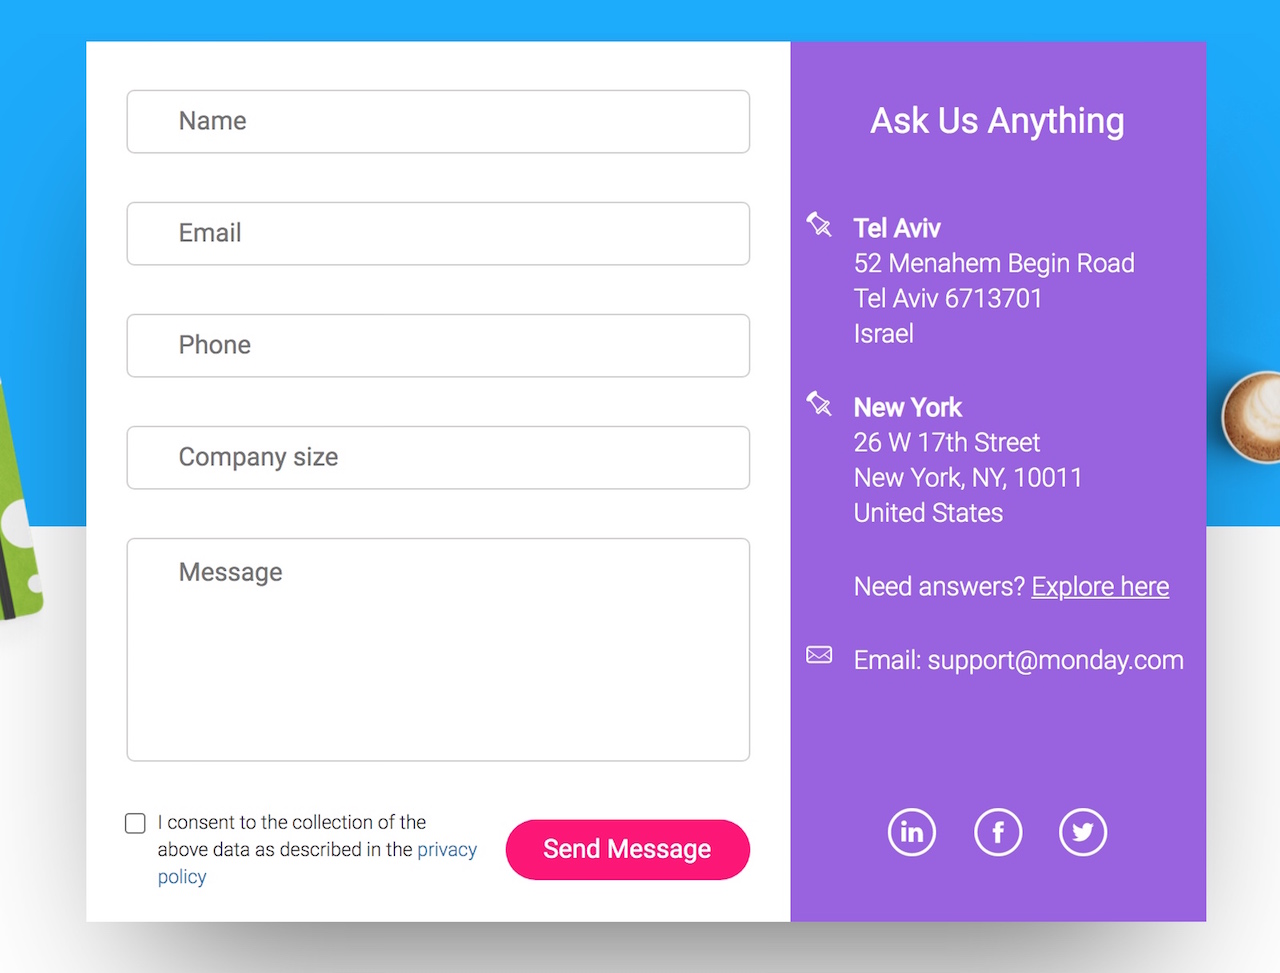The width and height of the screenshot is (1280, 973).
Task: Click the pushpin icon beside New York
Action: click(x=819, y=403)
